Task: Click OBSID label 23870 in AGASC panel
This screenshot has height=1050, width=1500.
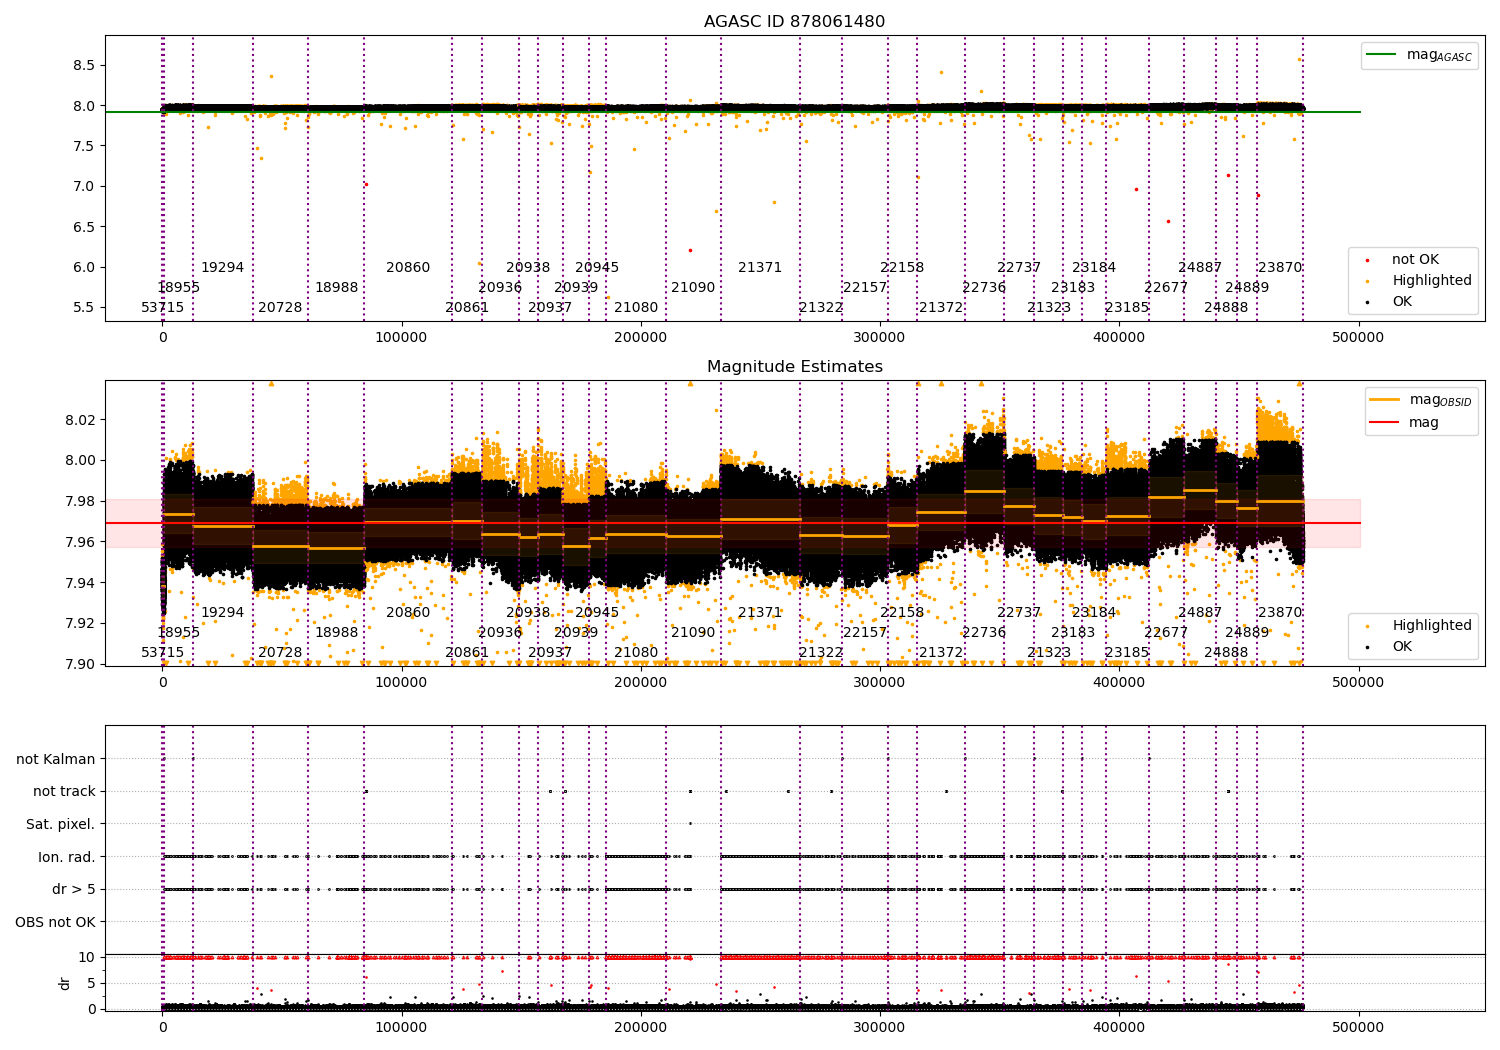Action: click(1280, 268)
